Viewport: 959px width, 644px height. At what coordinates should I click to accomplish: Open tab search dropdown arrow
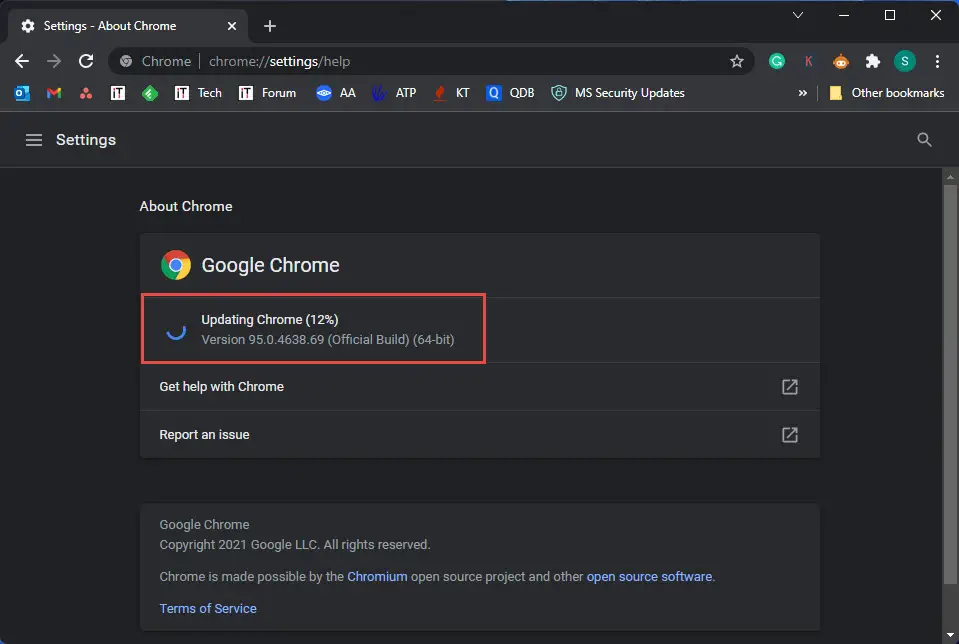coord(798,15)
